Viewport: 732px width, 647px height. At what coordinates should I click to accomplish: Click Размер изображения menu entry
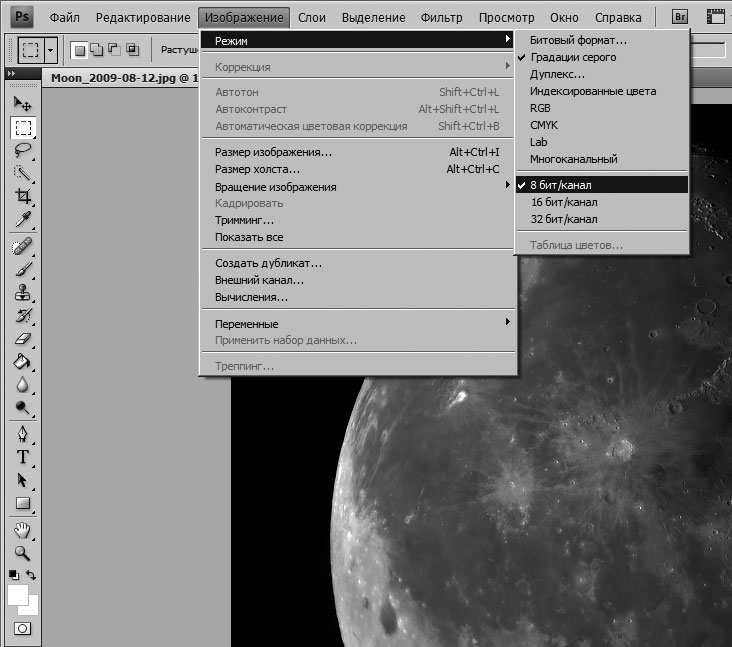[x=273, y=152]
